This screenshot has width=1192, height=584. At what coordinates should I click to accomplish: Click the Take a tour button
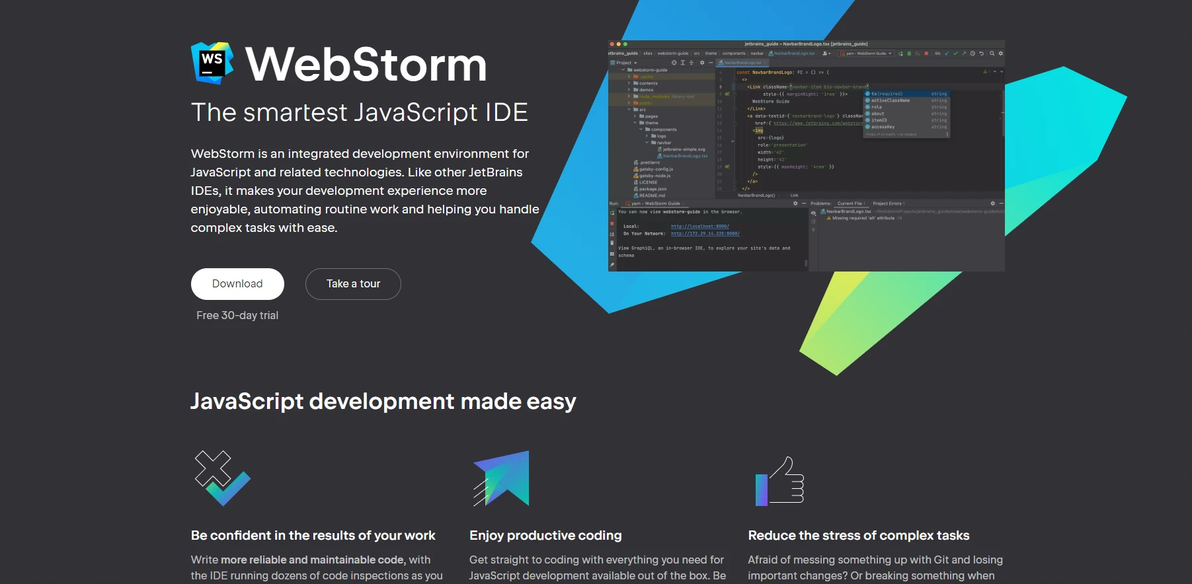click(353, 284)
